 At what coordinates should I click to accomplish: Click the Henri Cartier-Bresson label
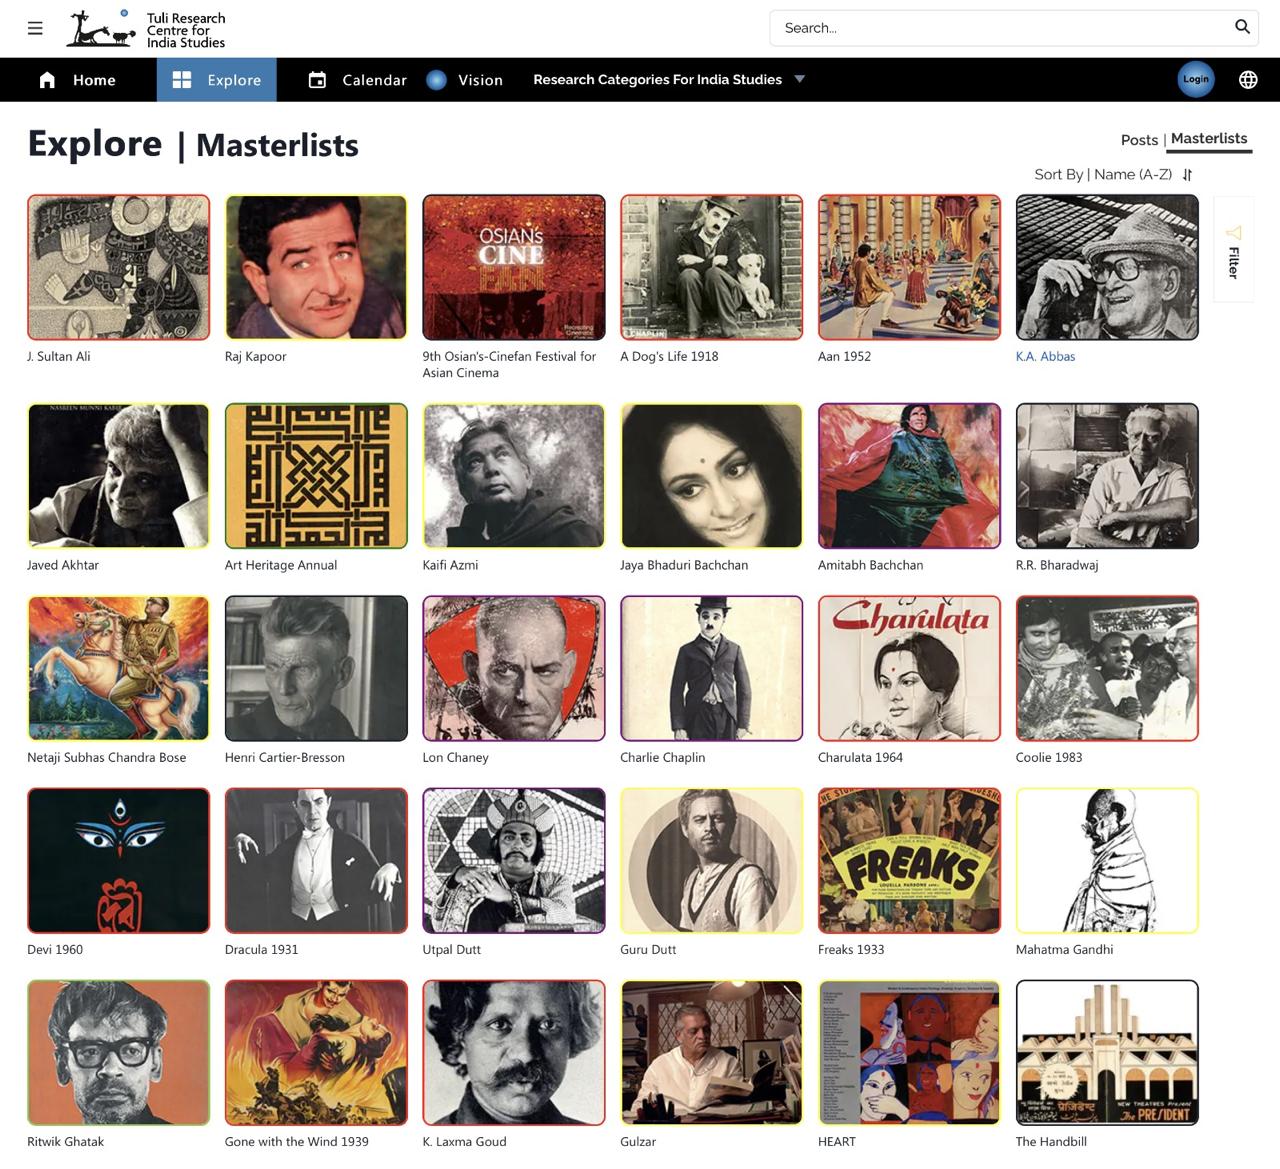point(285,757)
